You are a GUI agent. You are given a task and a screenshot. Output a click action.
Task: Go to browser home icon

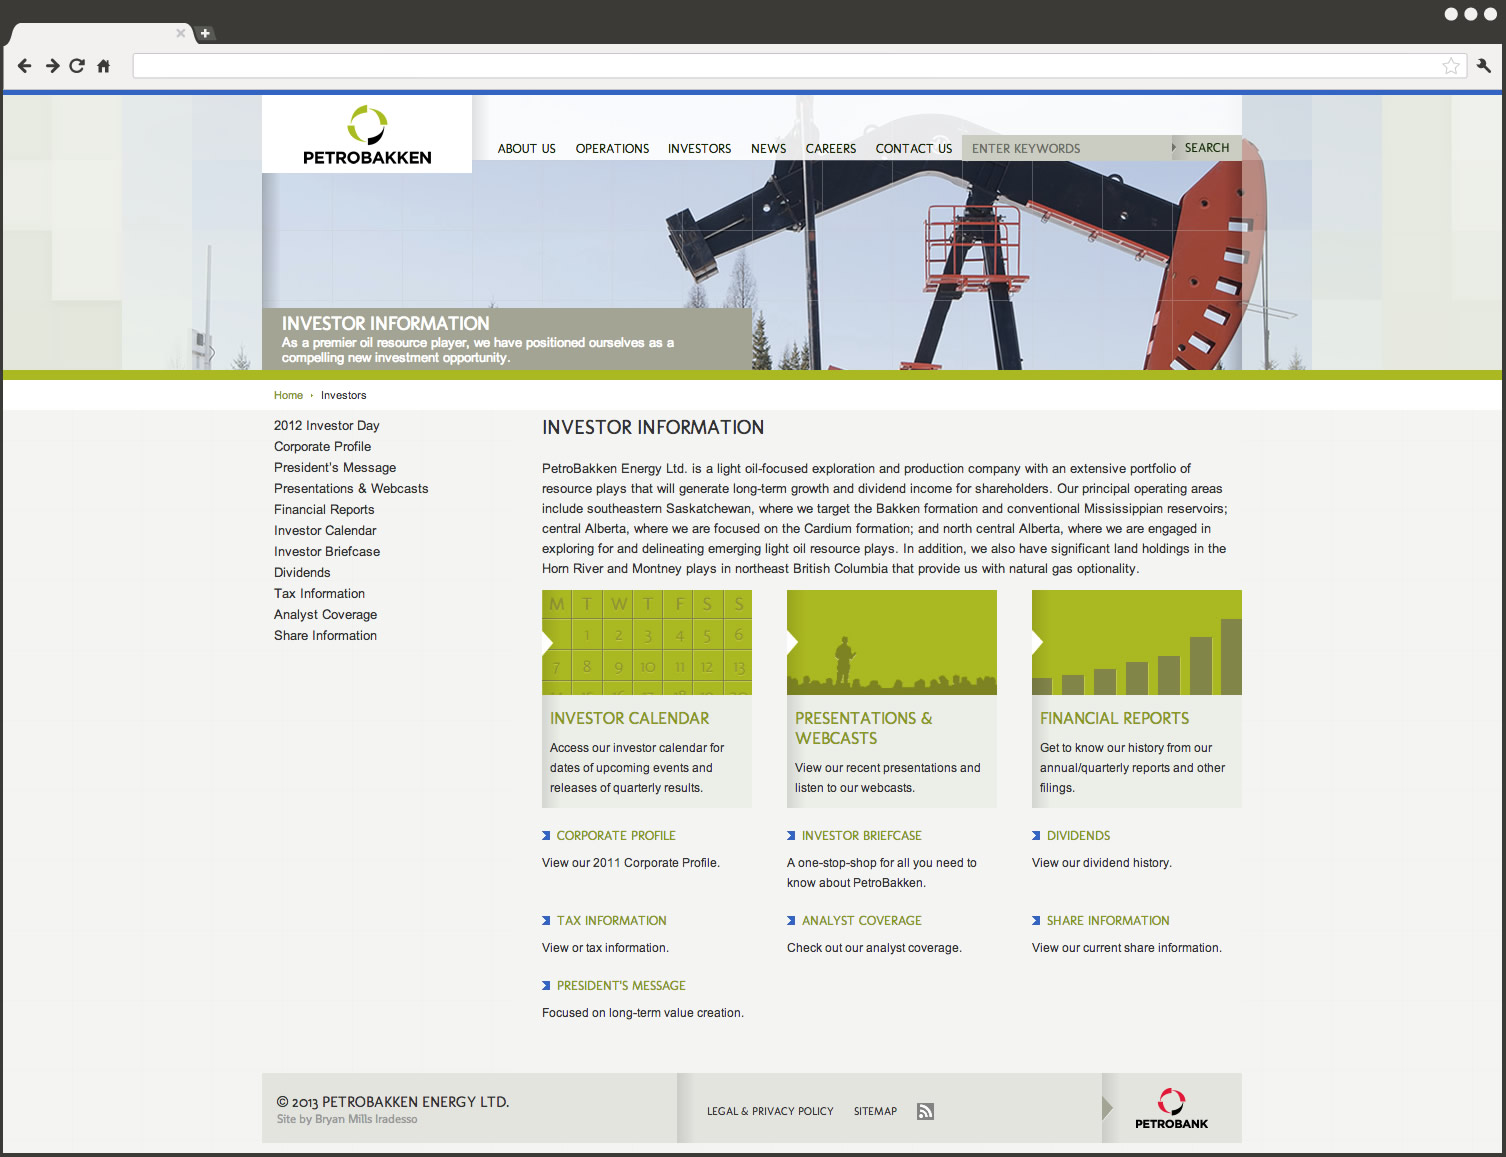tap(103, 66)
